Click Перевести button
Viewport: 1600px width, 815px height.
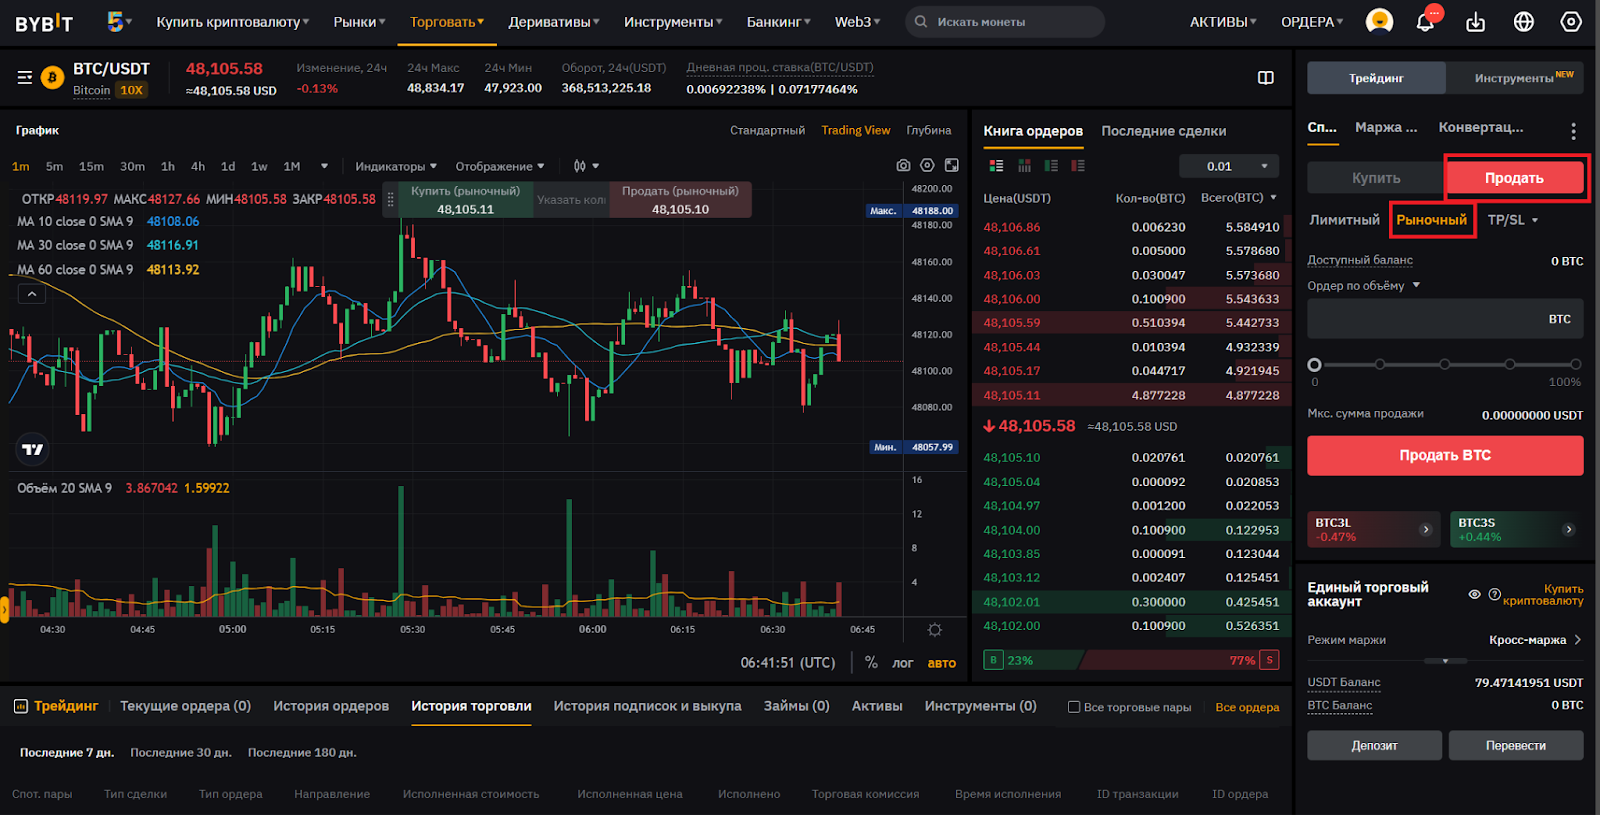point(1516,745)
